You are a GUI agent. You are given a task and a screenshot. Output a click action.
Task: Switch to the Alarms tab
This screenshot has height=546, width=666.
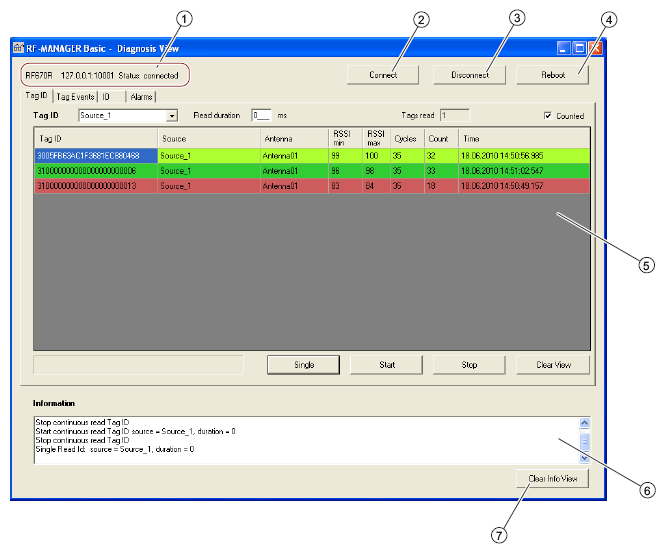coord(141,97)
